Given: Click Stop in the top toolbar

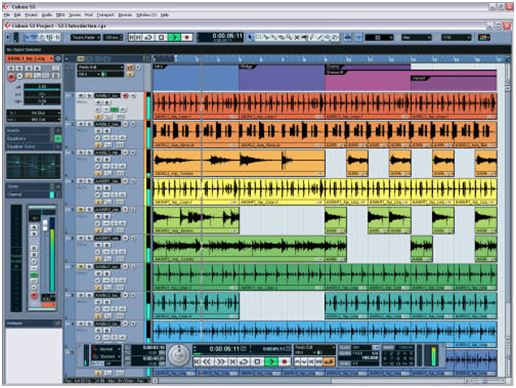Looking at the screenshot, I should [x=161, y=37].
